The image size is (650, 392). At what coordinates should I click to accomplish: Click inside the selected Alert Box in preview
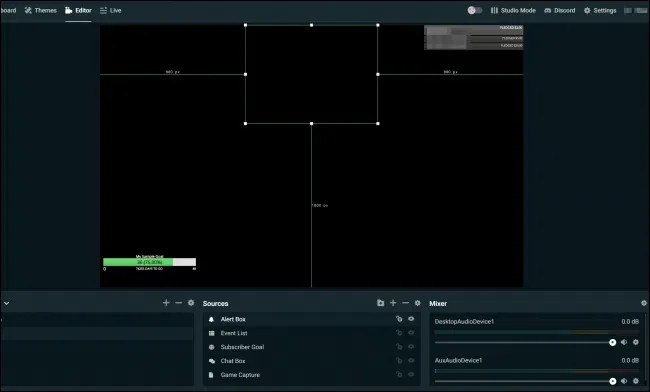click(311, 74)
